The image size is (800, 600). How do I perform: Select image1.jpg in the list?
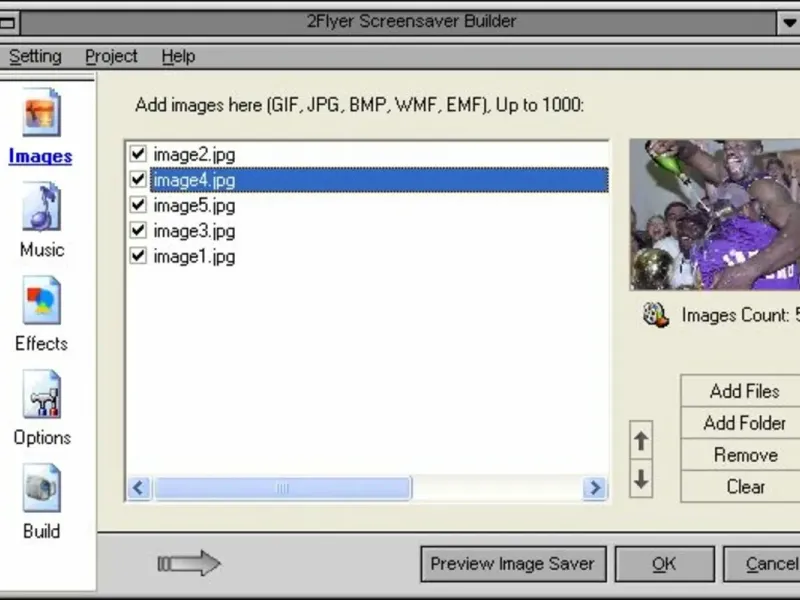coord(194,256)
